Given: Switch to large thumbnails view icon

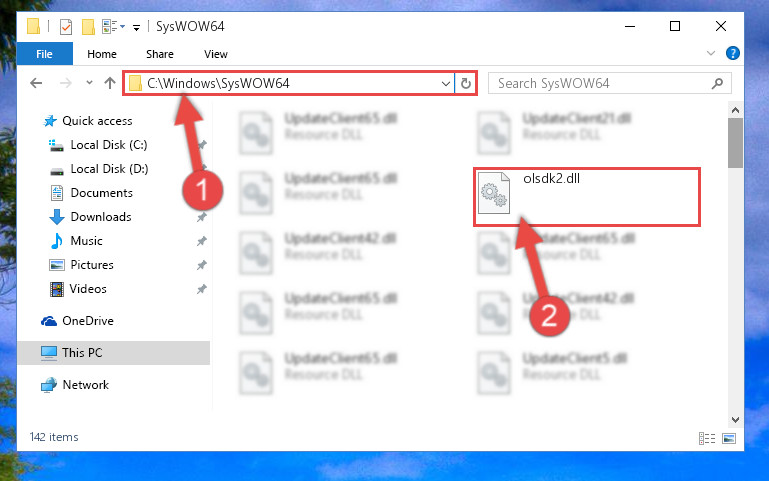Looking at the screenshot, I should [729, 438].
